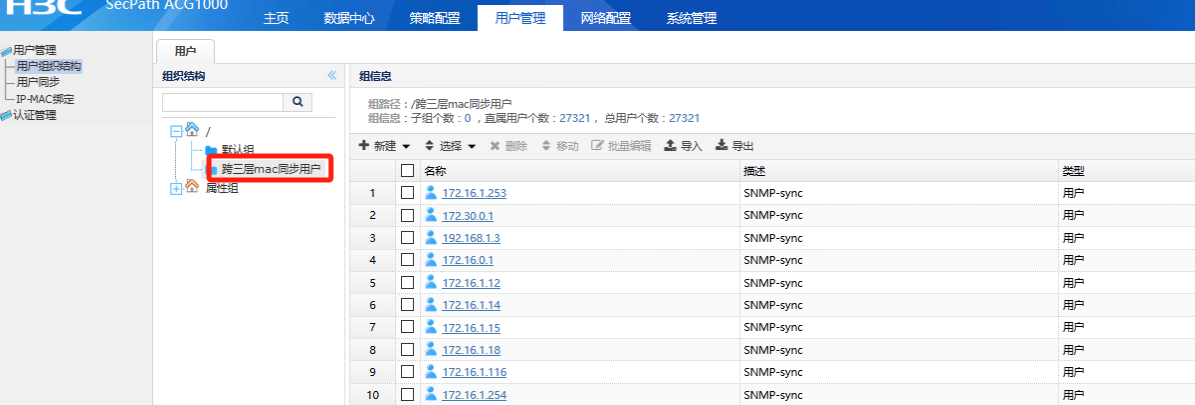Sort by the 描述 column header
1195x405 pixels.
pyautogui.click(x=754, y=171)
